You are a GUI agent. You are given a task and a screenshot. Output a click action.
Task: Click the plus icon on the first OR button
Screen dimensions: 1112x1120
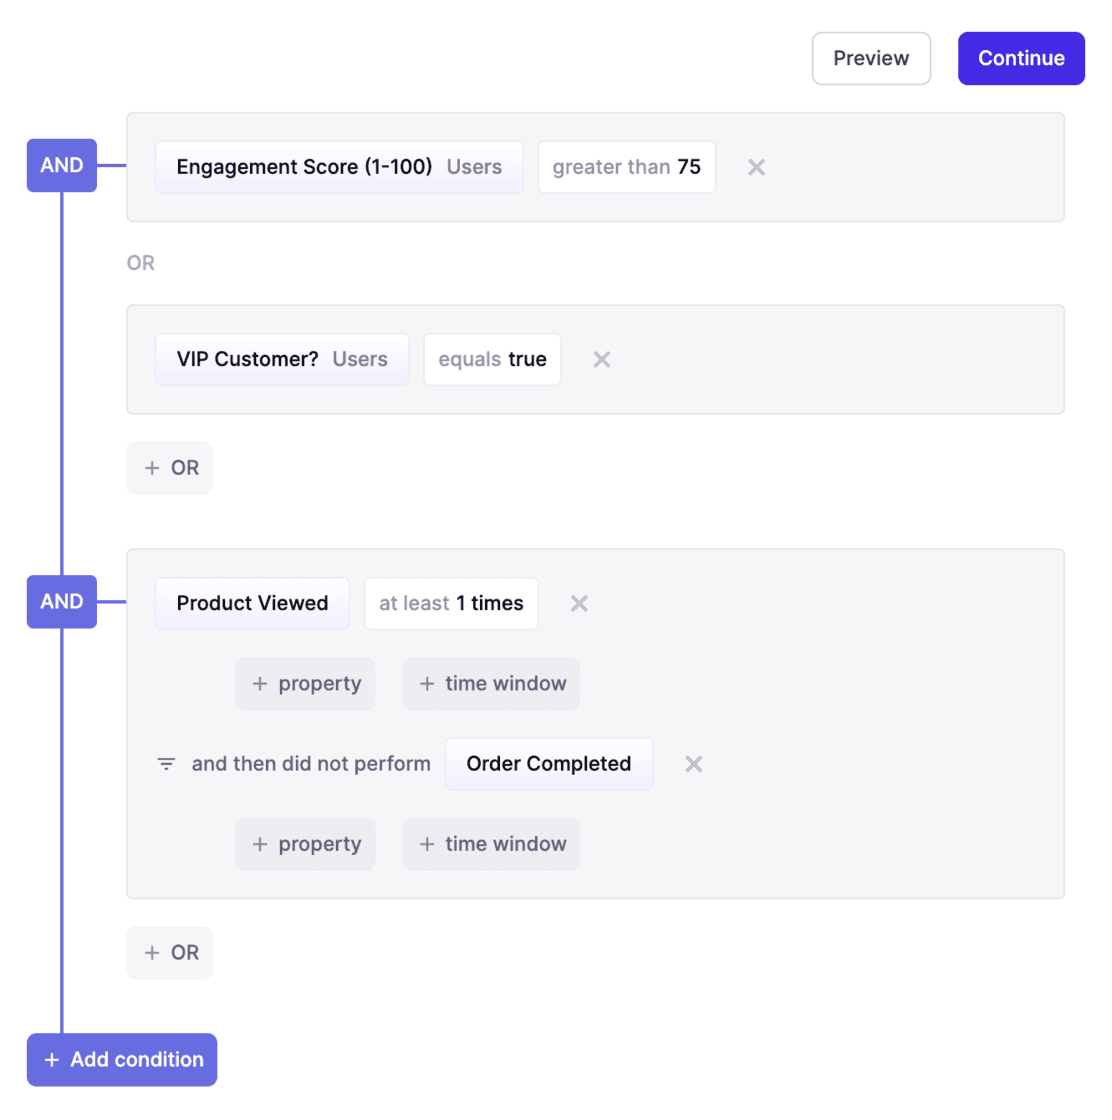point(152,467)
